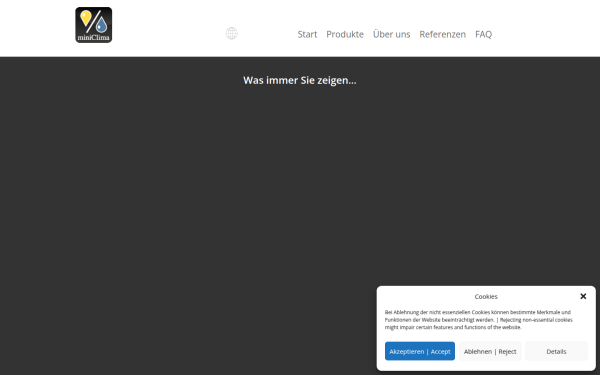Open the globe language selector
Viewport: 600px width, 375px height.
[232, 33]
